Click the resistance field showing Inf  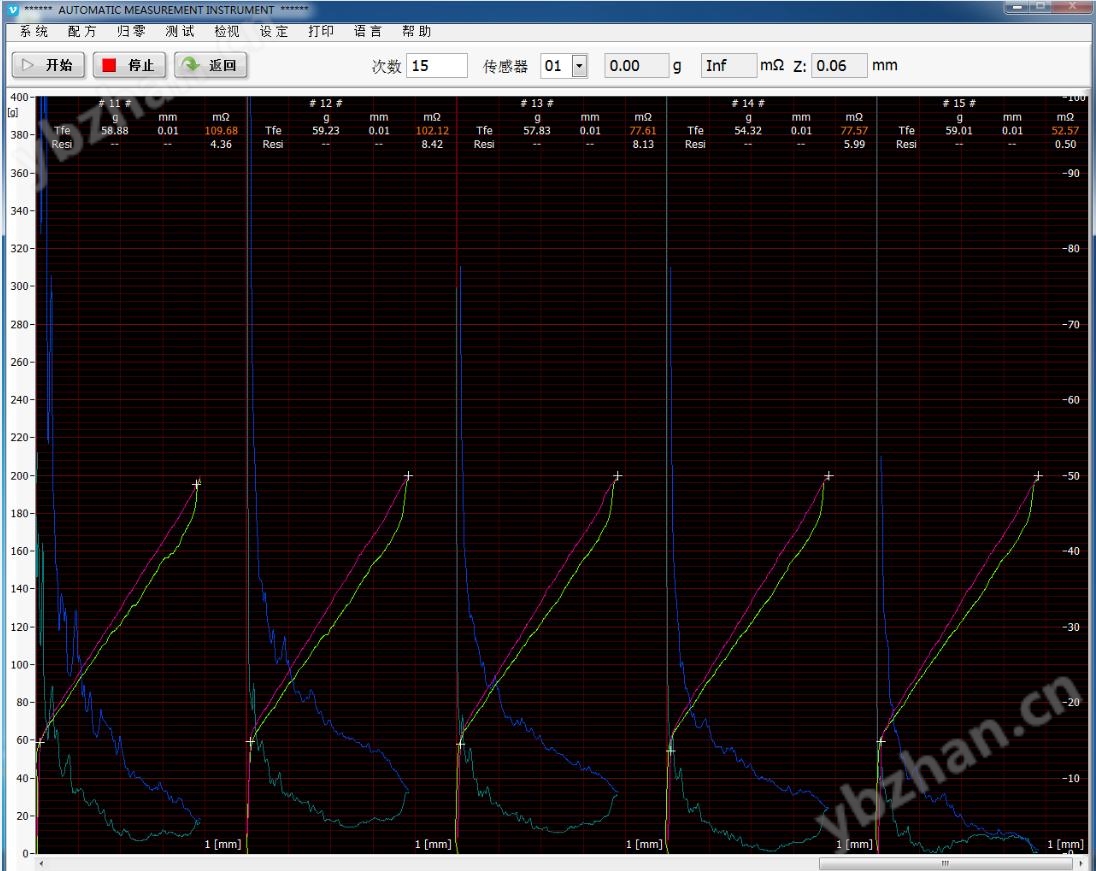click(x=729, y=66)
